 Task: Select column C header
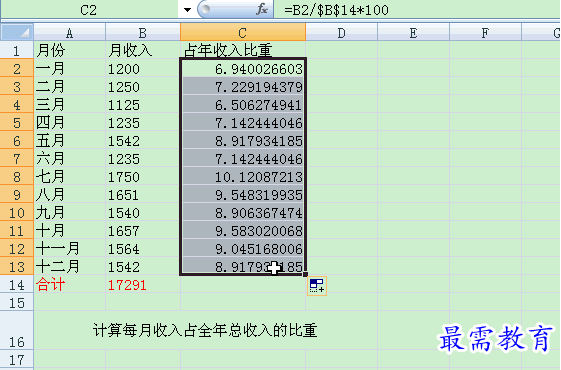click(243, 33)
